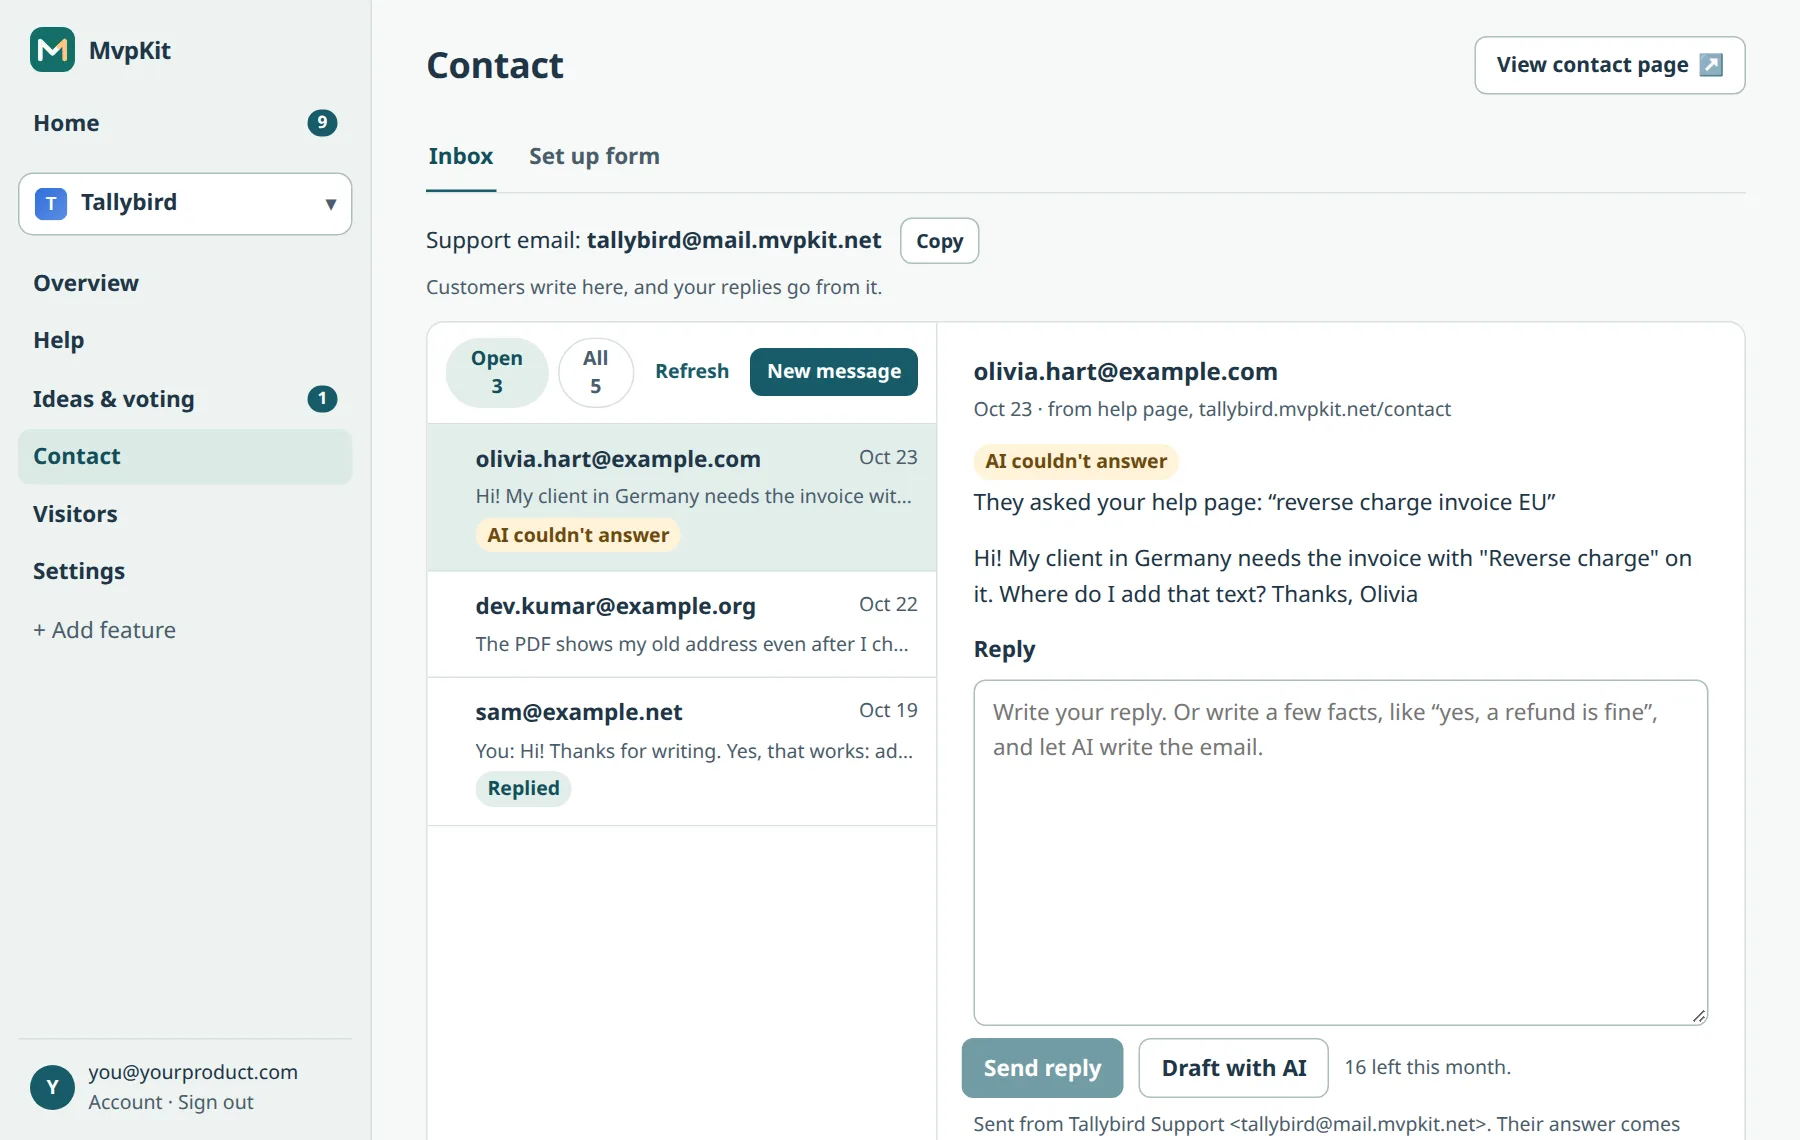1800x1140 pixels.
Task: Switch to the Inbox tab
Action: (x=461, y=157)
